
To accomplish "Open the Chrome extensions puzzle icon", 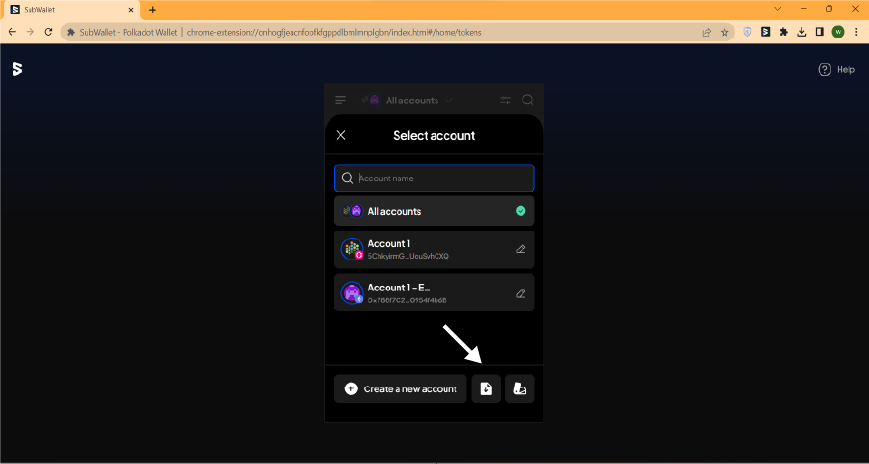I will coord(783,32).
